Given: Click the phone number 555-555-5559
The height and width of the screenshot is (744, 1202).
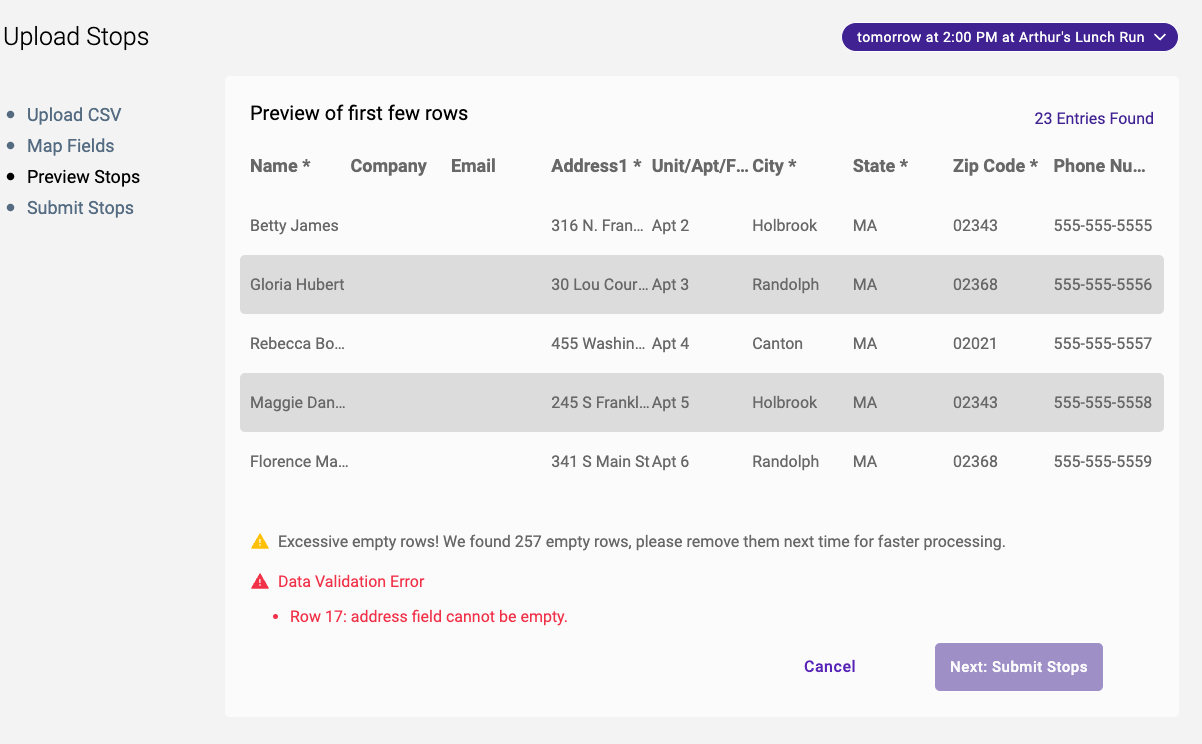Looking at the screenshot, I should [x=1103, y=462].
